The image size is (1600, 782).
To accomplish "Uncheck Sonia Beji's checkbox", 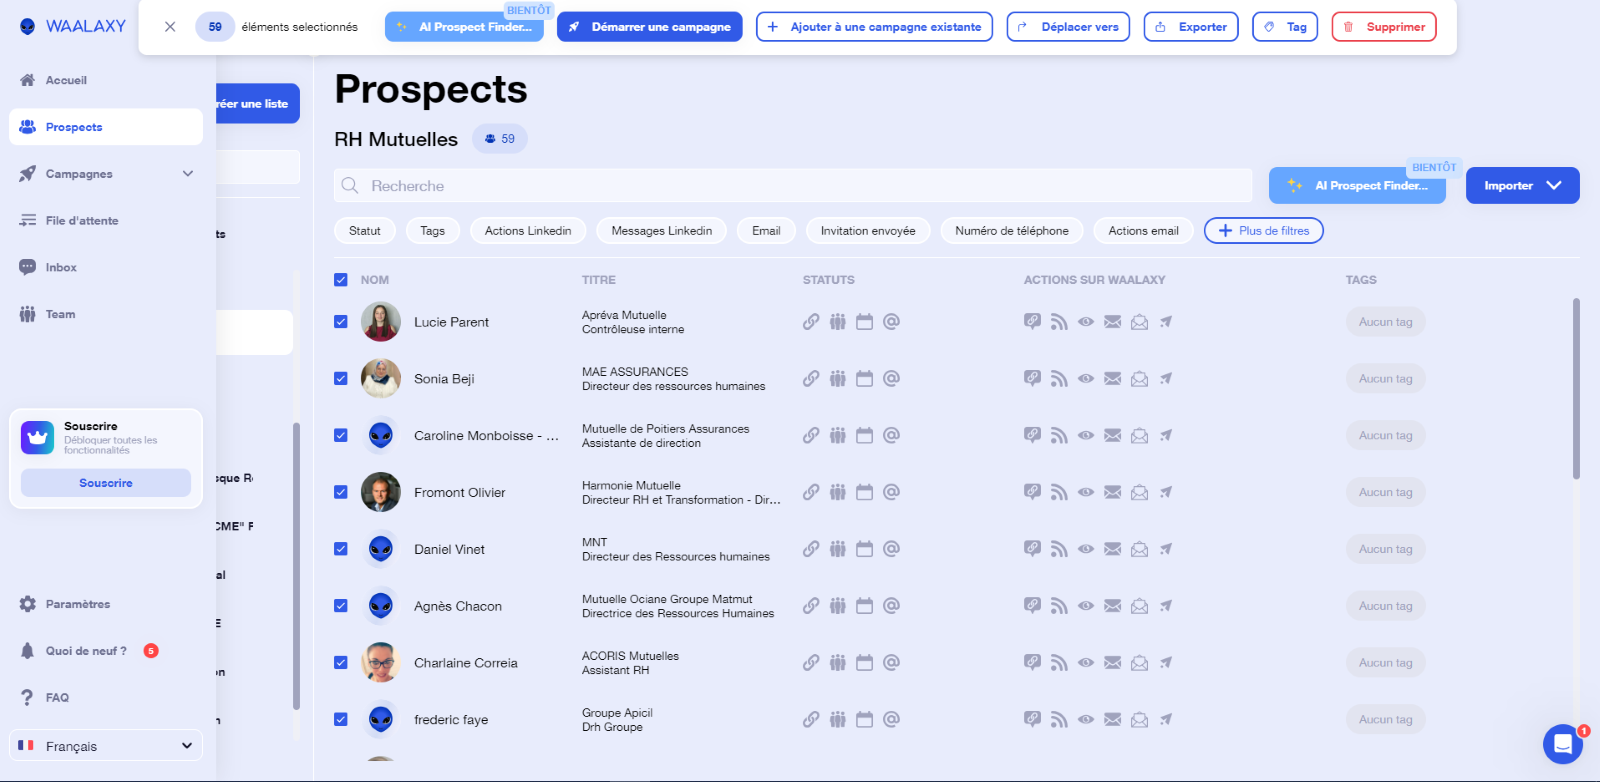I will pyautogui.click(x=341, y=379).
